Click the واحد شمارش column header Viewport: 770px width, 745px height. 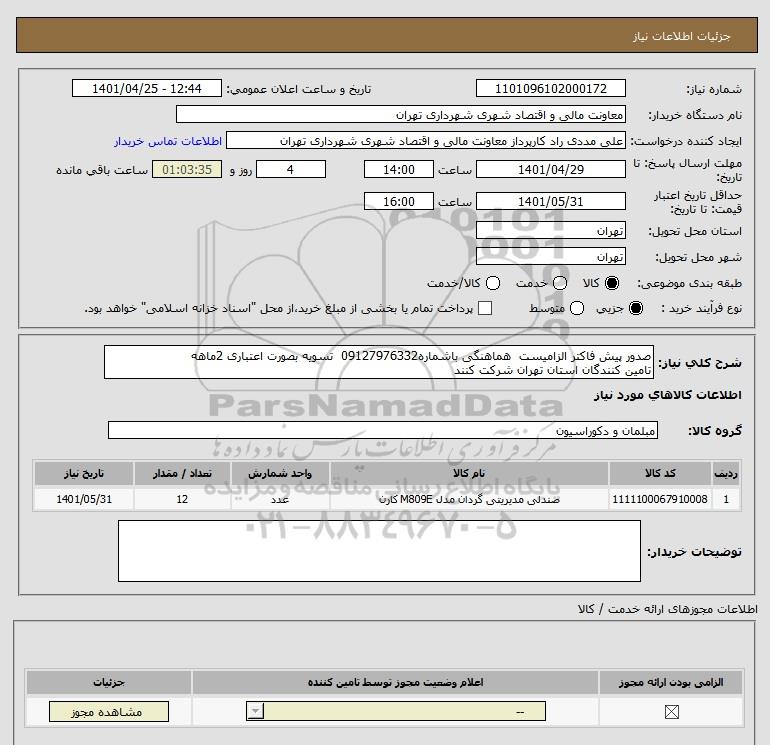[280, 473]
